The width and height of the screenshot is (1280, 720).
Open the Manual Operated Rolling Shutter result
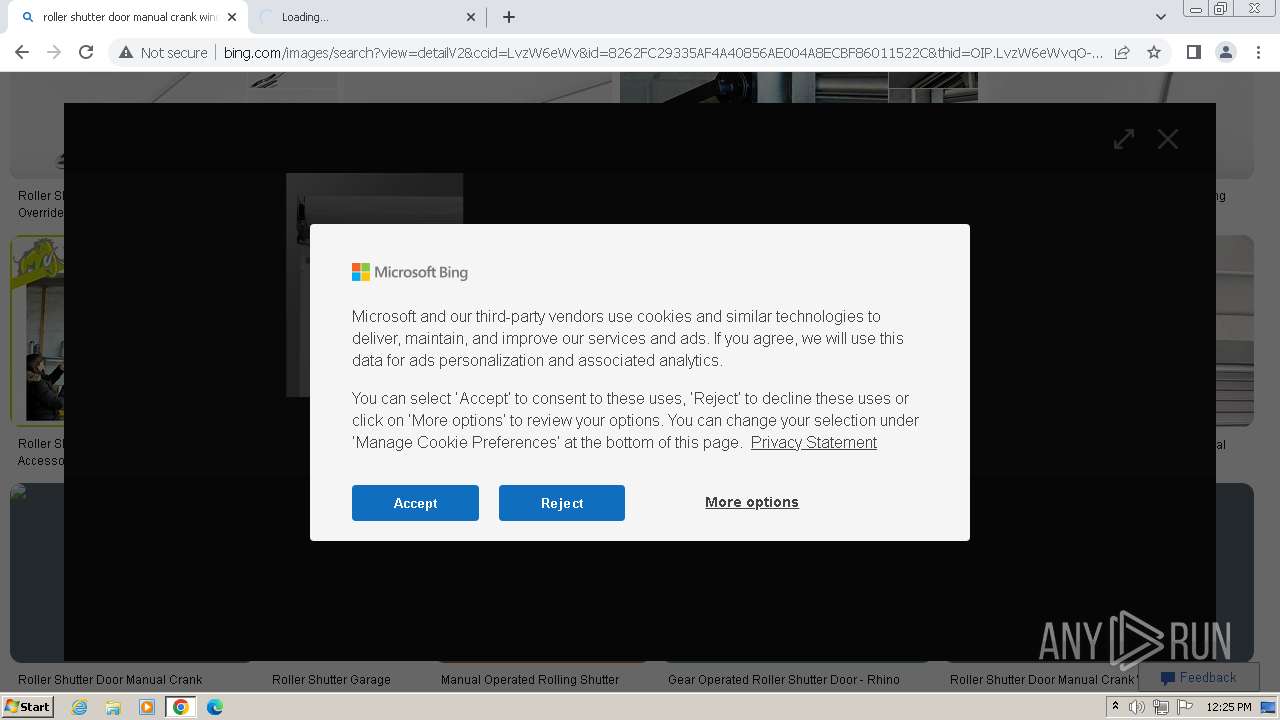(x=530, y=680)
